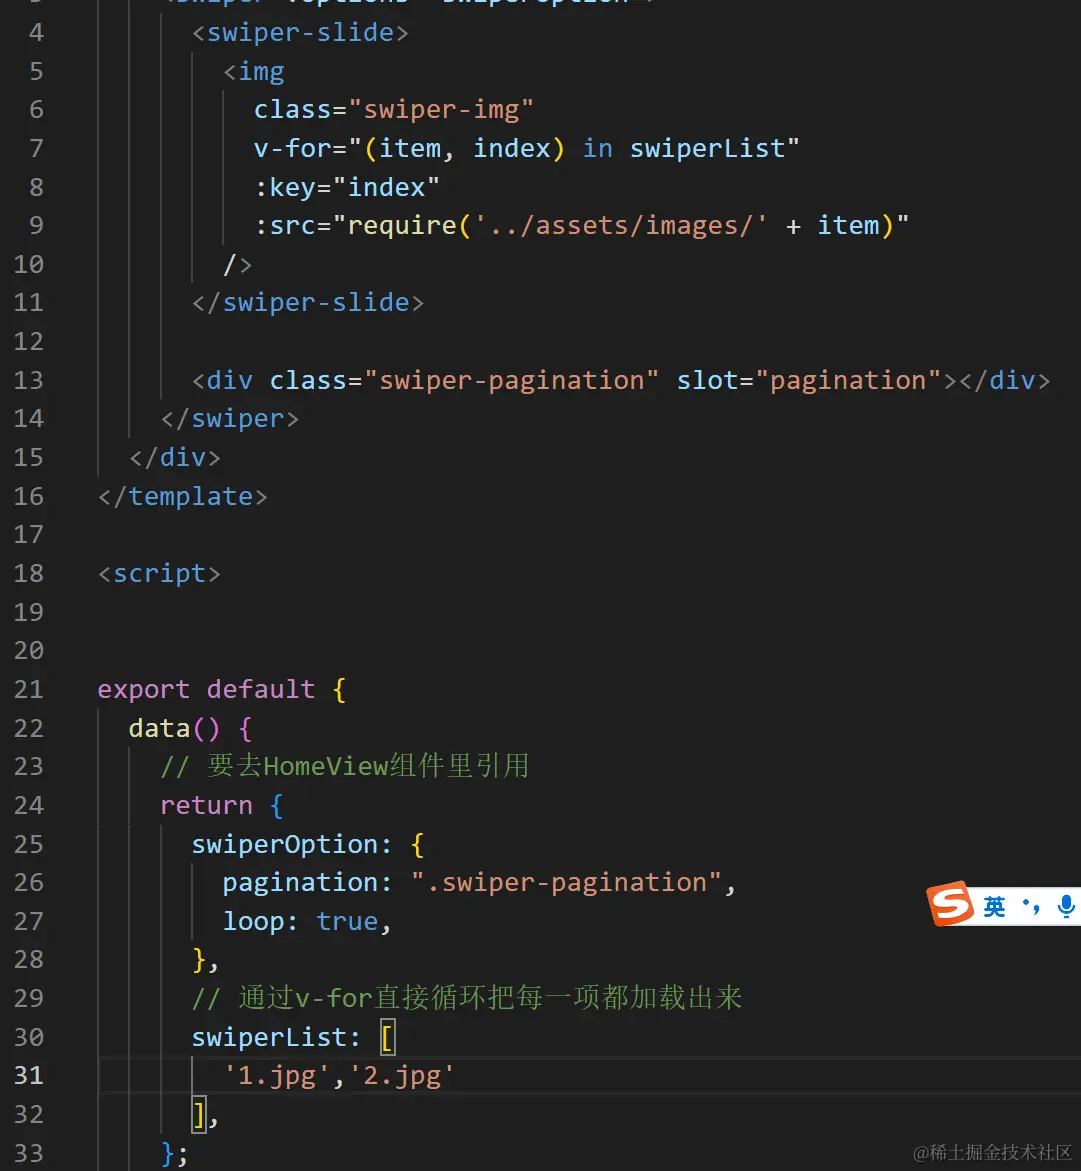Click the :src require('../assets/images/' + item) line

tap(582, 226)
